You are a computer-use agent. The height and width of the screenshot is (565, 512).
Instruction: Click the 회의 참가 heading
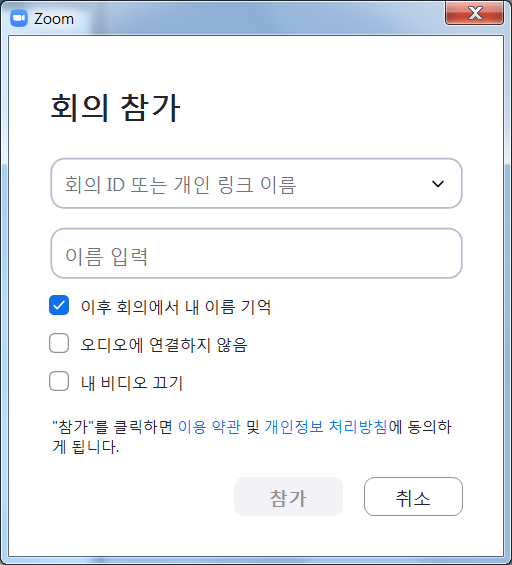click(115, 107)
